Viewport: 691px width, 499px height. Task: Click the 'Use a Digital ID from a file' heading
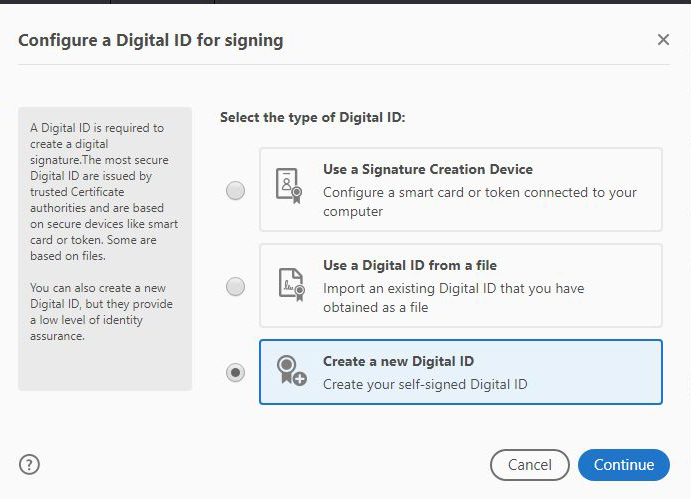[410, 265]
